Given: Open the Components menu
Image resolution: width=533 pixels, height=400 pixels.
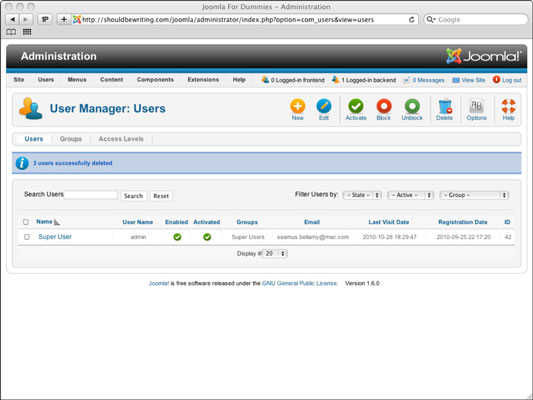Looking at the screenshot, I should coord(155,80).
